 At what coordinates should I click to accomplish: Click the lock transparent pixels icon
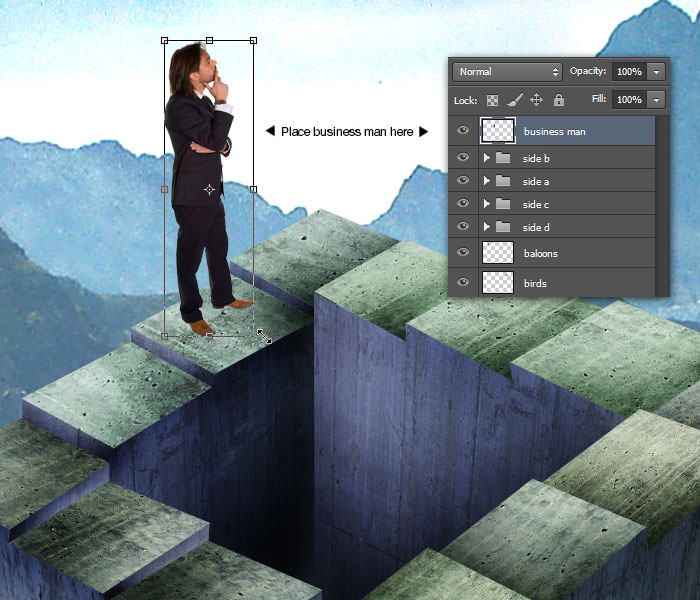pos(492,100)
